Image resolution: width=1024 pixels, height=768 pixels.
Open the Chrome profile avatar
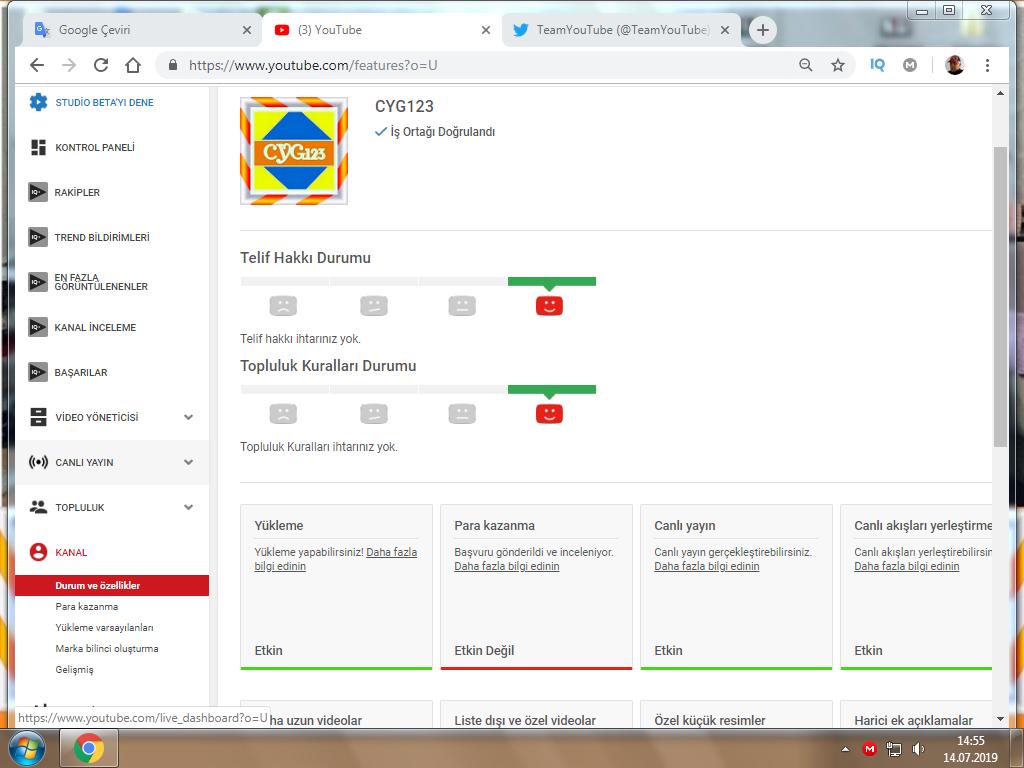pyautogui.click(x=954, y=65)
